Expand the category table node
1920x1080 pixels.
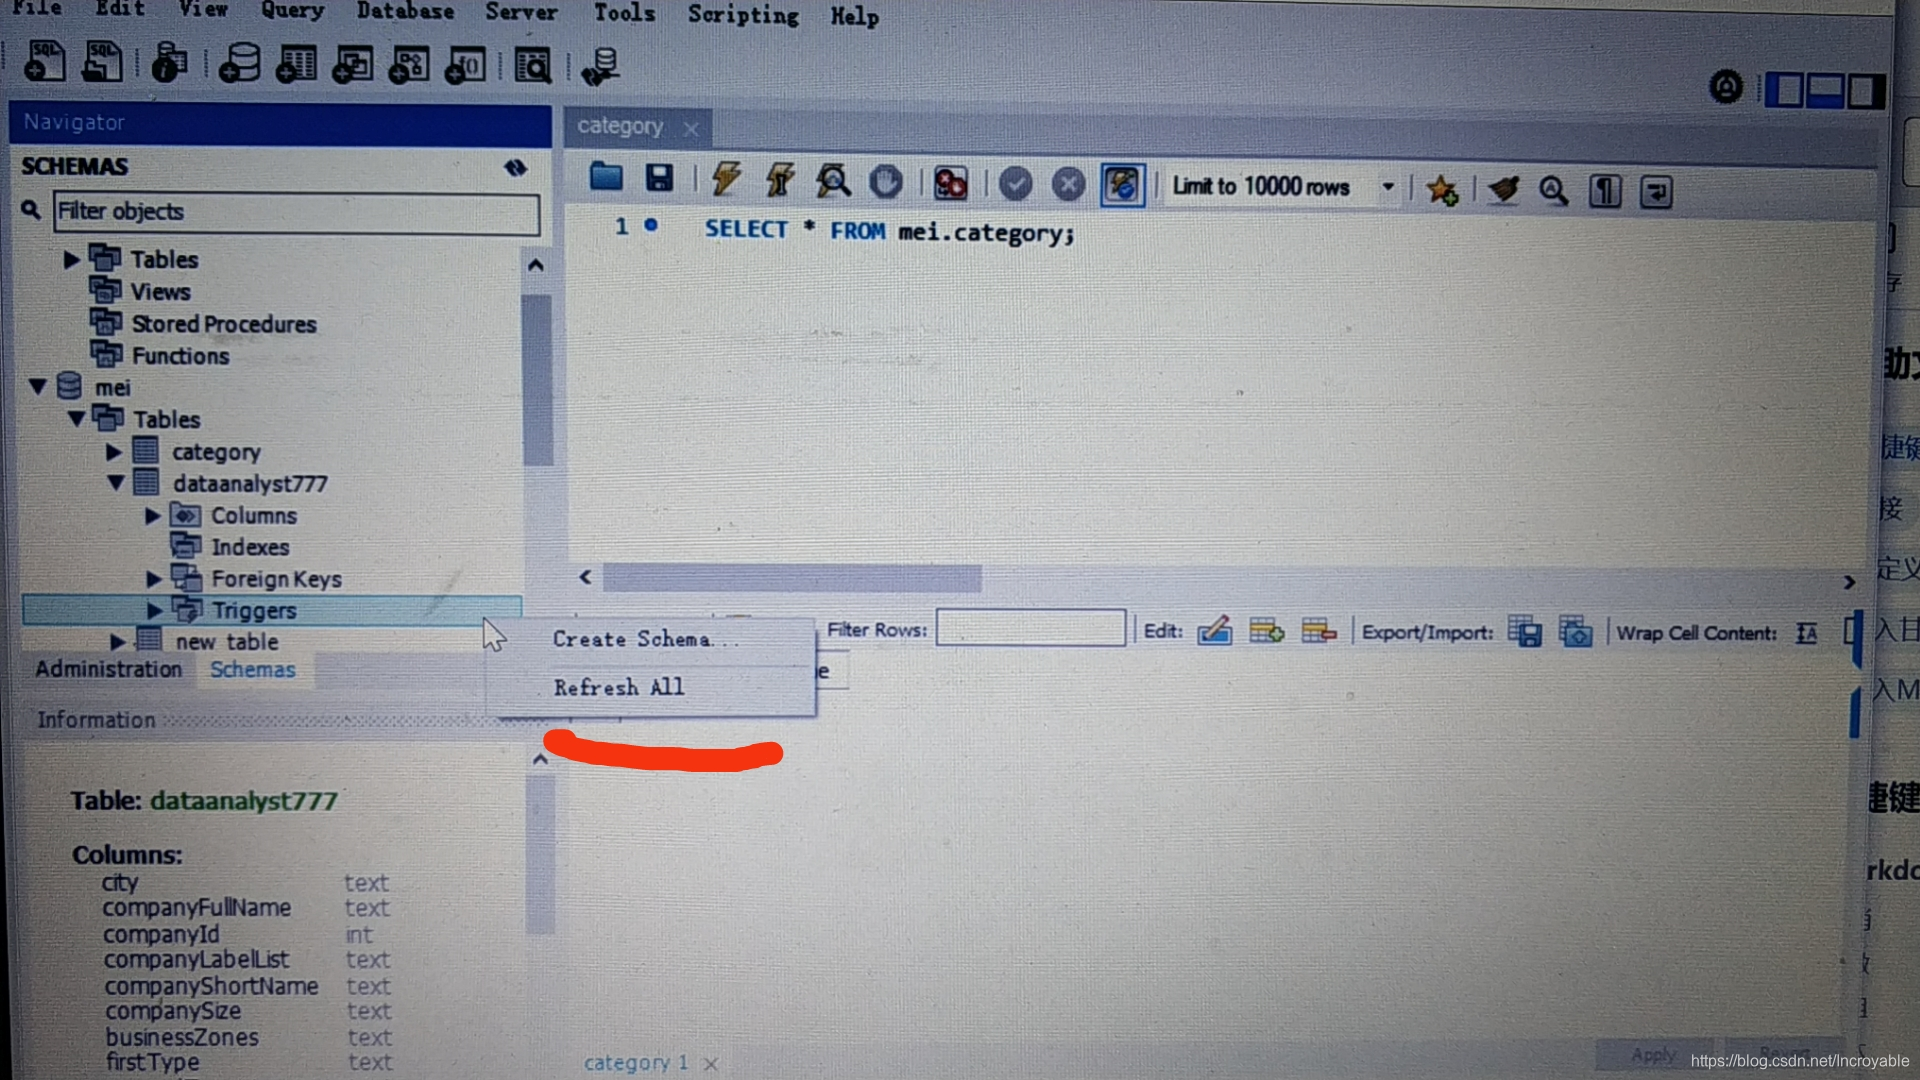[x=114, y=452]
